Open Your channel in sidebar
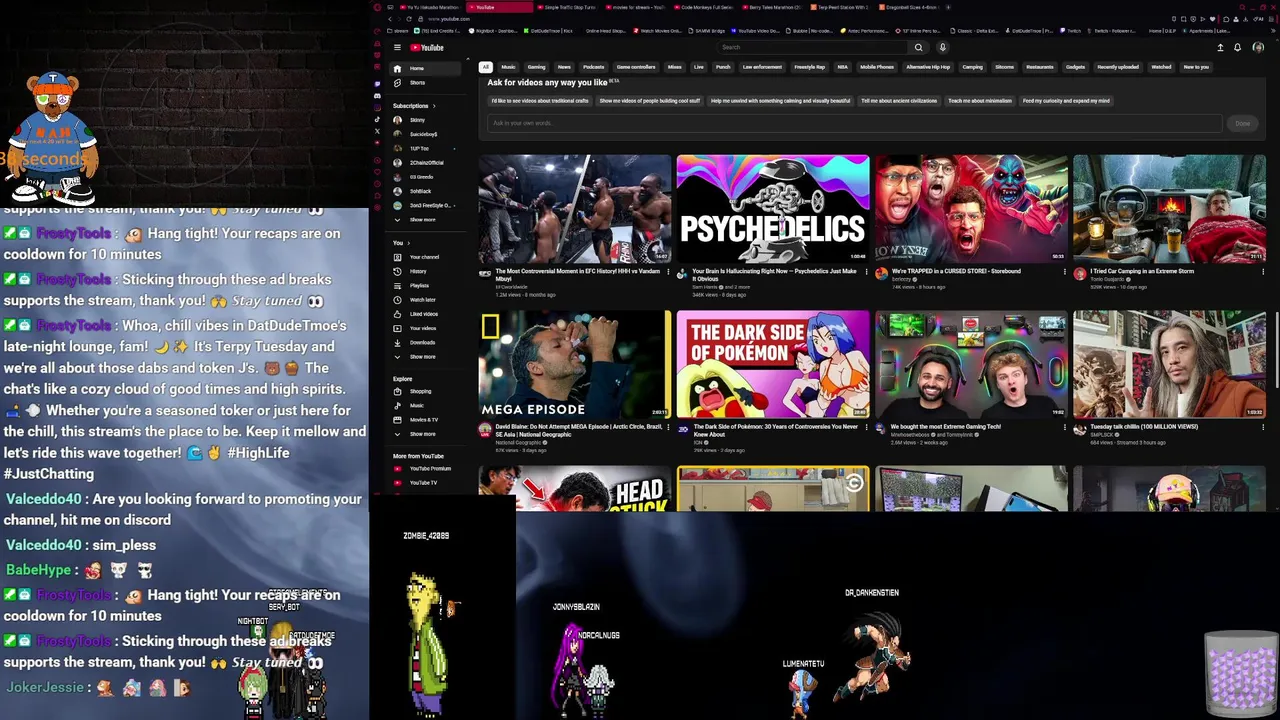The height and width of the screenshot is (720, 1280). pos(425,257)
